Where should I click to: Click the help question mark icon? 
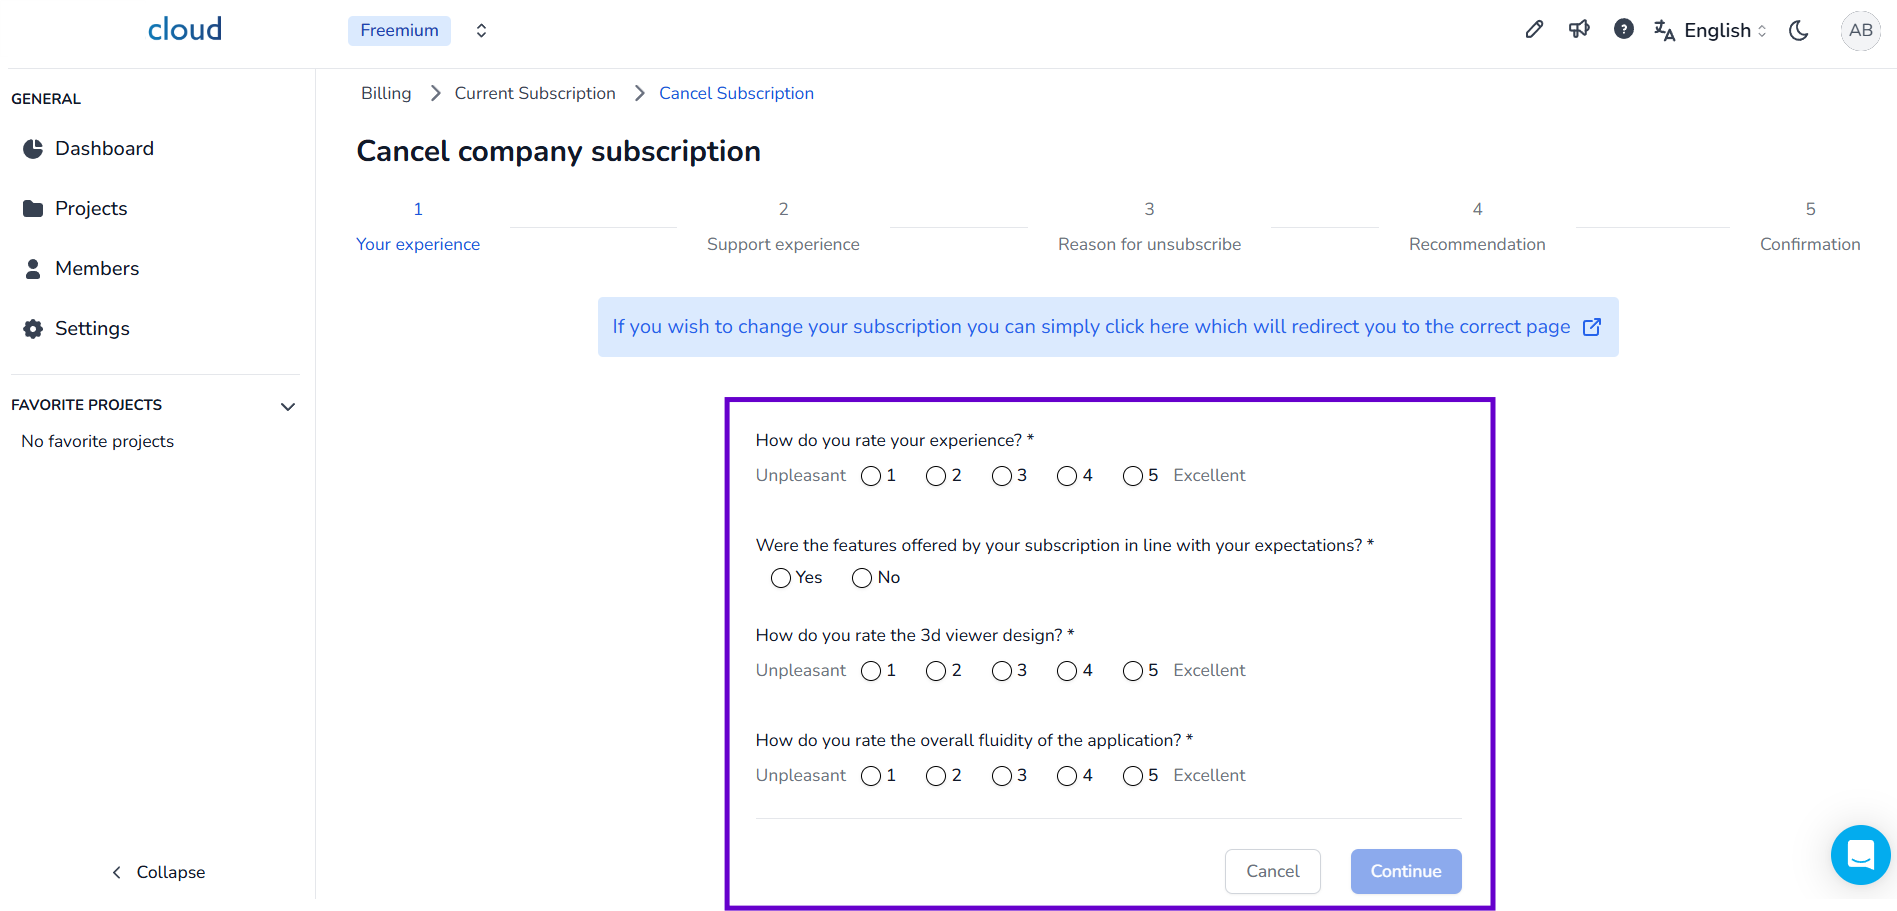click(x=1624, y=30)
